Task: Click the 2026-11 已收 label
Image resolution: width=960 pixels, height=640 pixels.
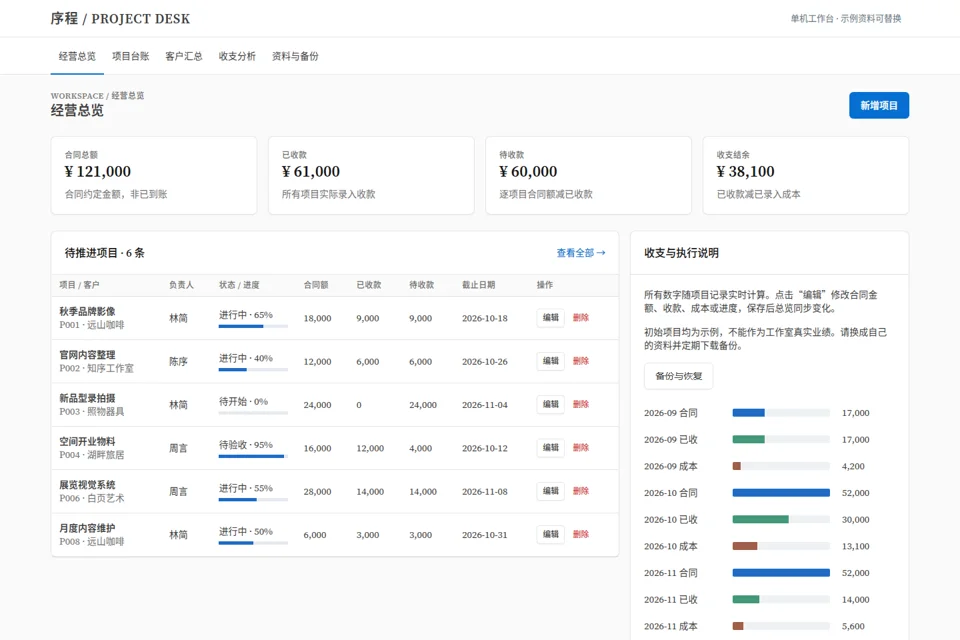Action: click(670, 600)
